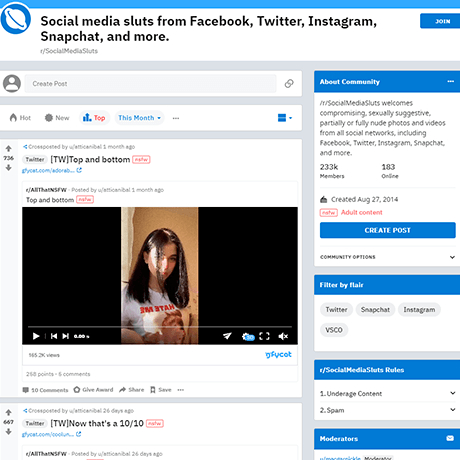Click the Create Post input field
This screenshot has height=460, width=460.
coord(151,84)
